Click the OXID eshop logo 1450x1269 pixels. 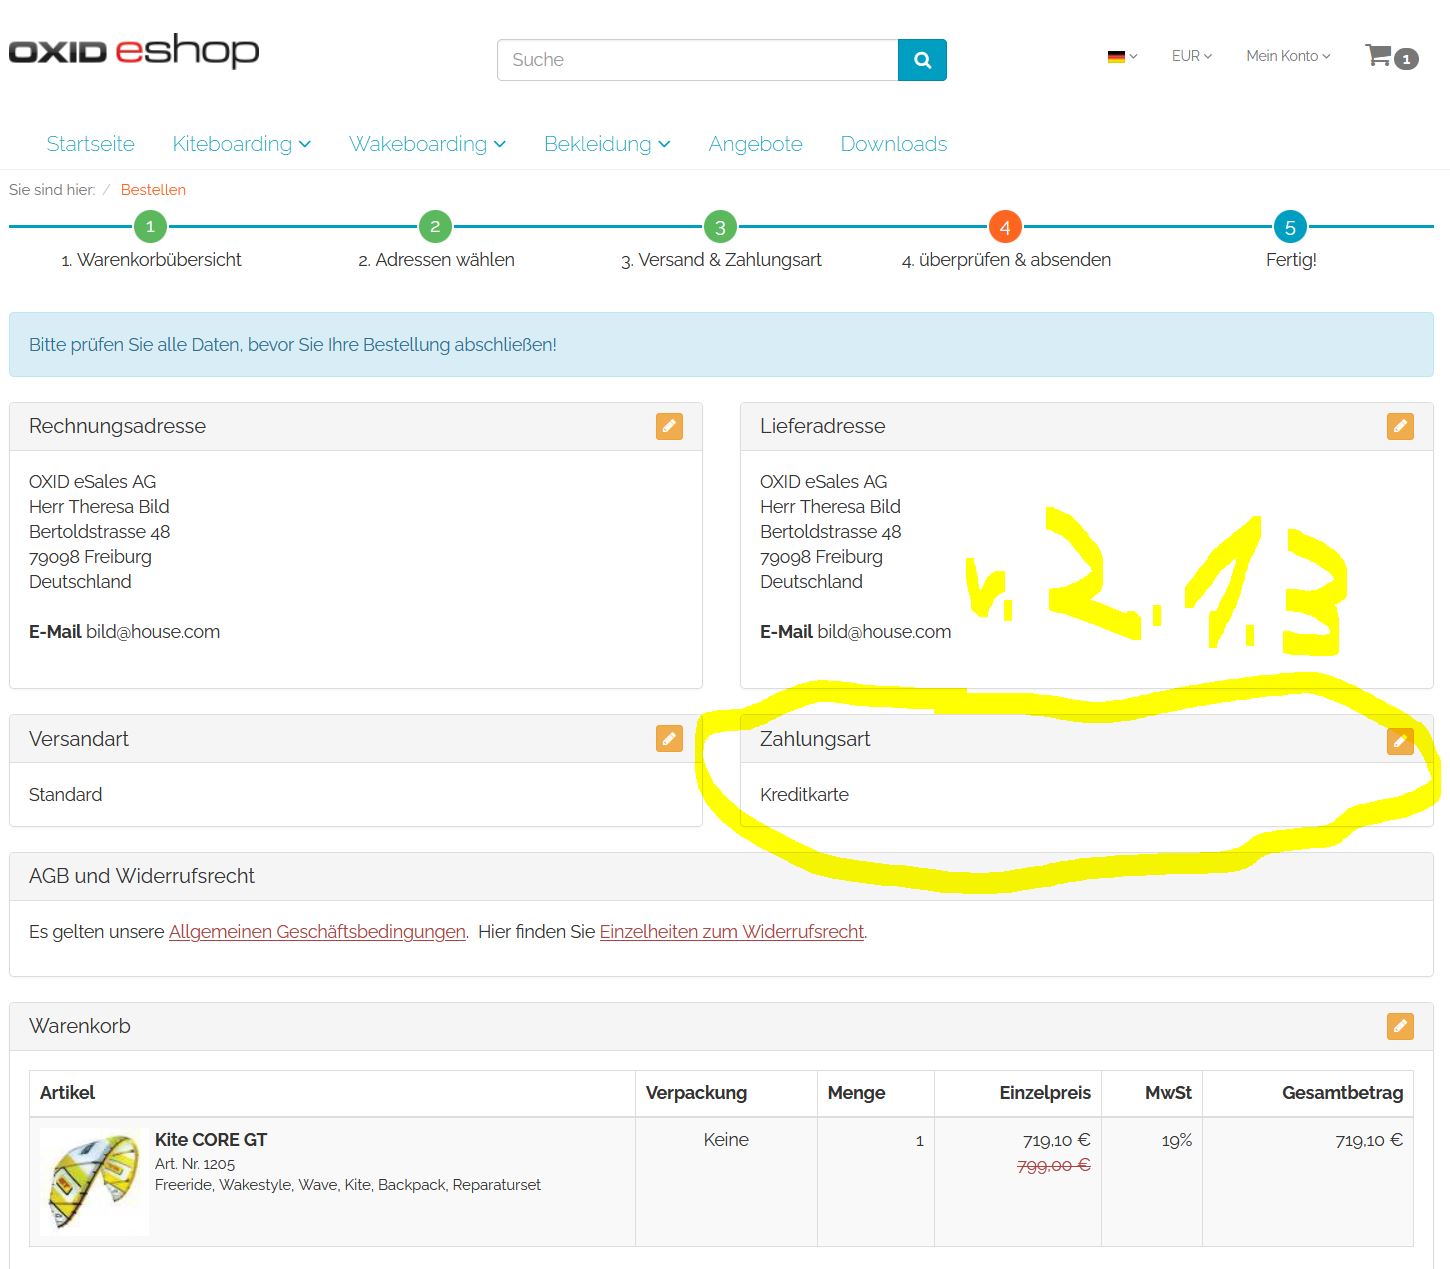[134, 51]
